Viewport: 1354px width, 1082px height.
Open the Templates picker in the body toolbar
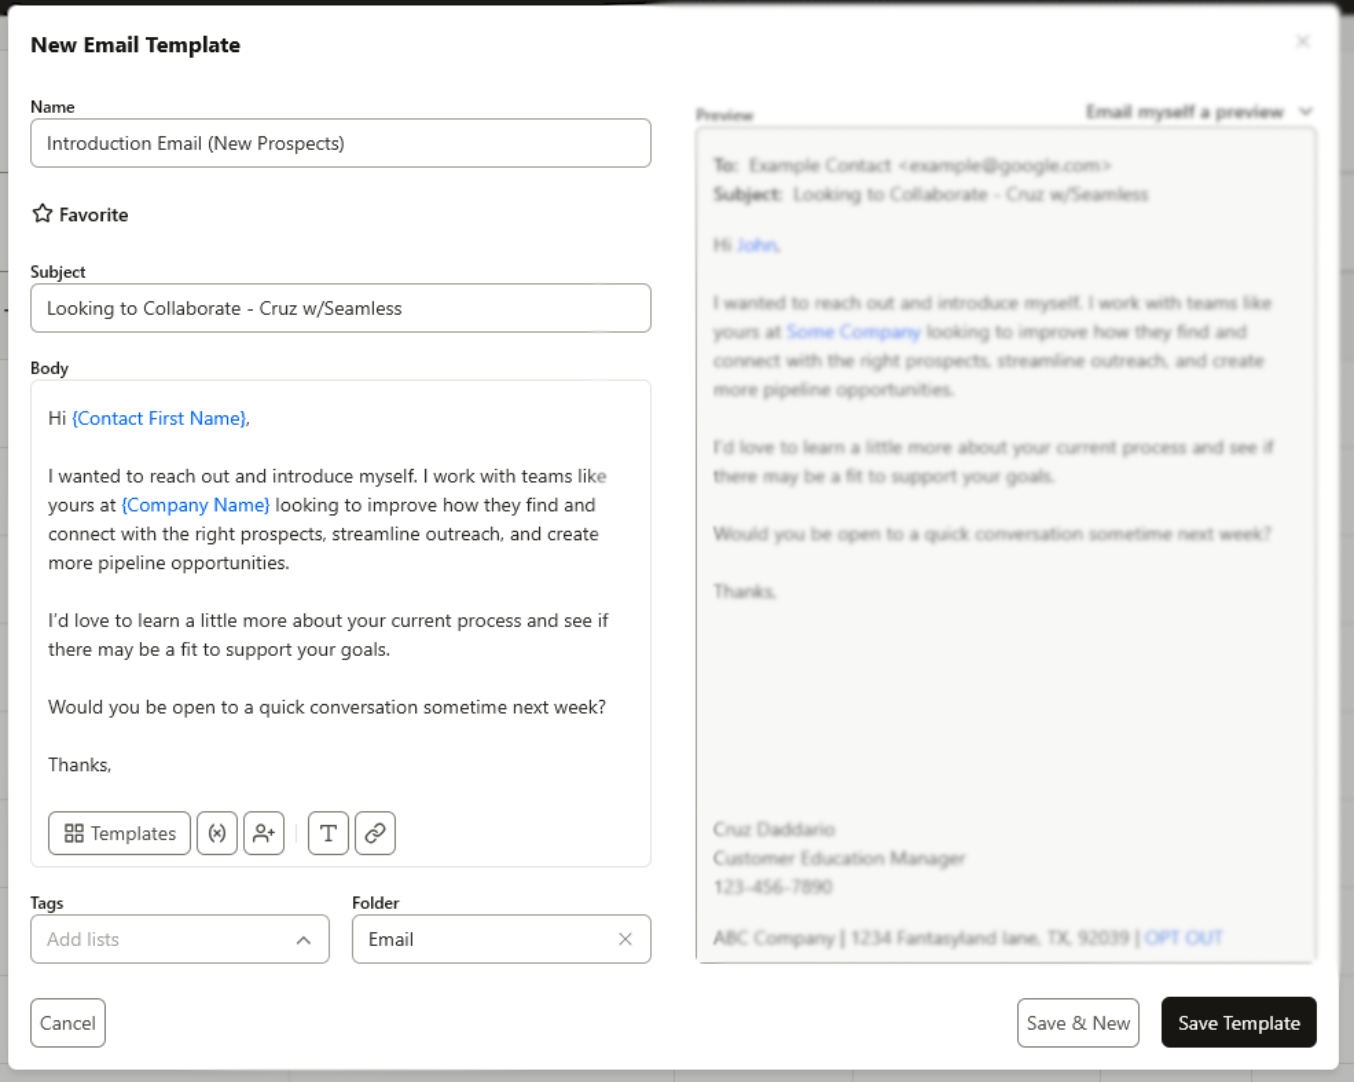119,833
